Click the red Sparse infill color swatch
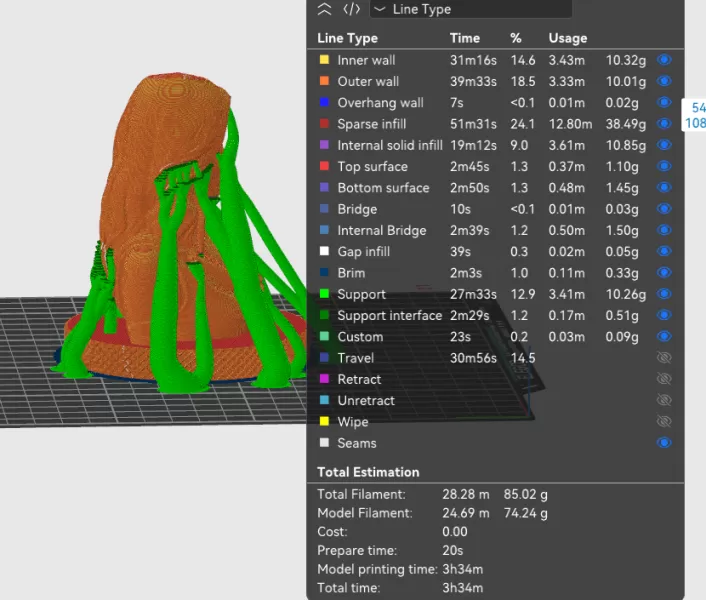 click(x=323, y=124)
